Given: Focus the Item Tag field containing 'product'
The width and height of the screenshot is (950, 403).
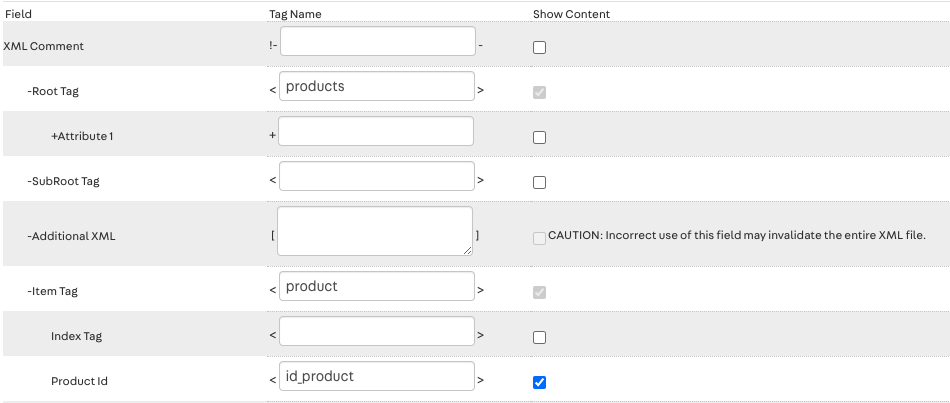Looking at the screenshot, I should [377, 287].
